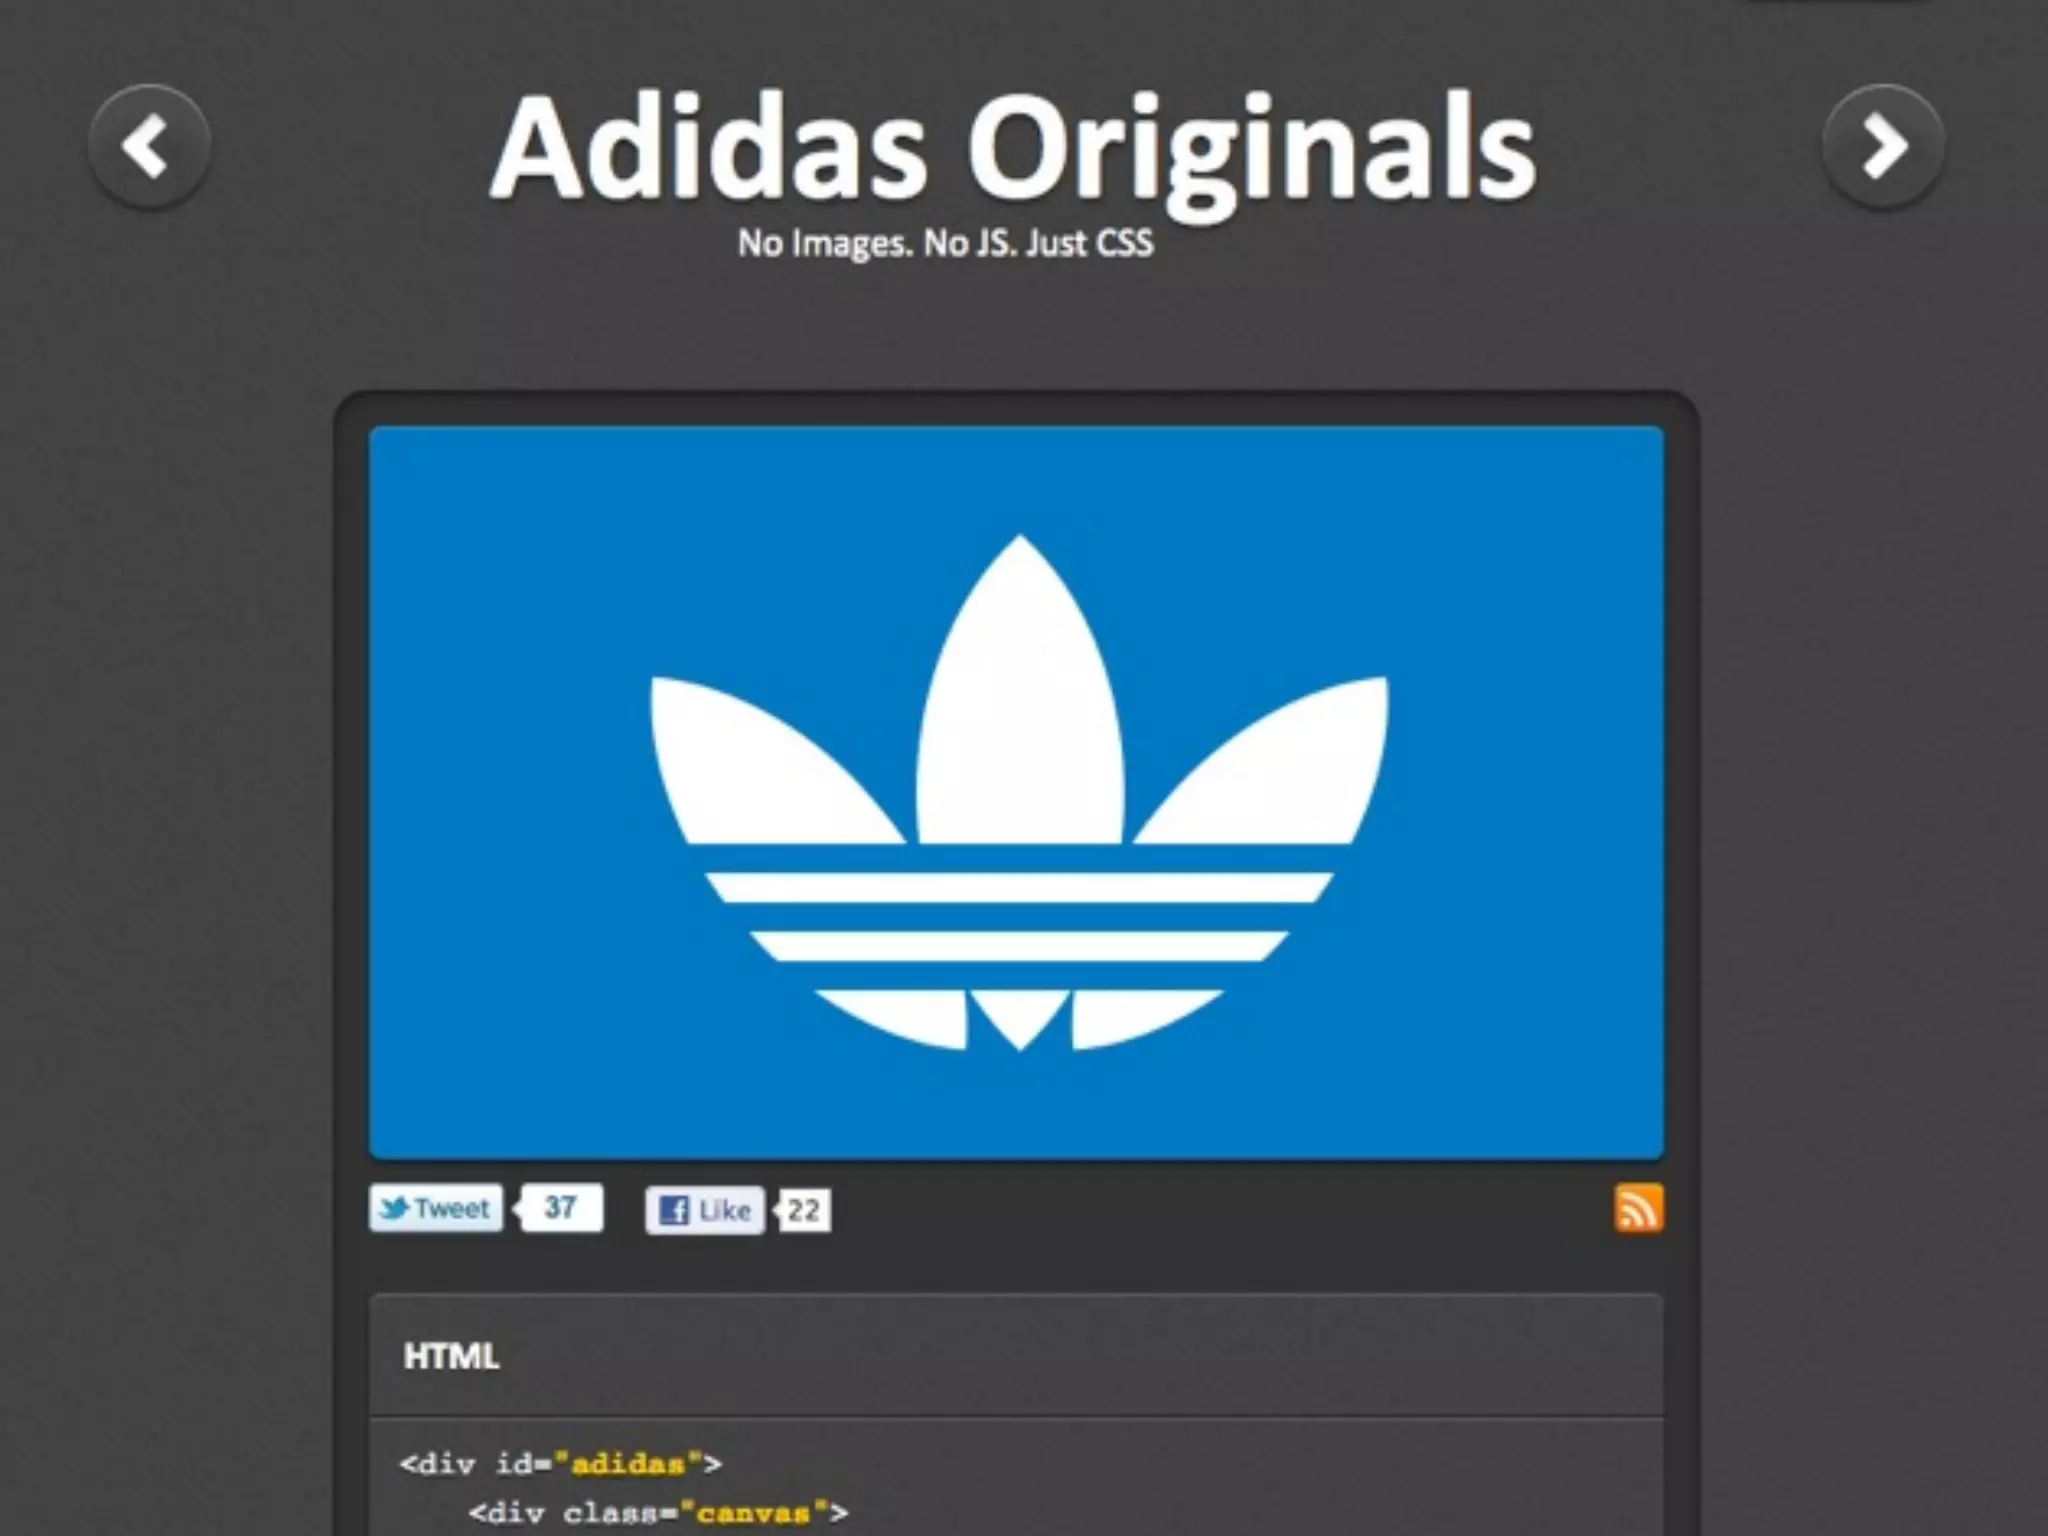Click the Facebook Like button
Image resolution: width=2048 pixels, height=1536 pixels.
pos(705,1210)
